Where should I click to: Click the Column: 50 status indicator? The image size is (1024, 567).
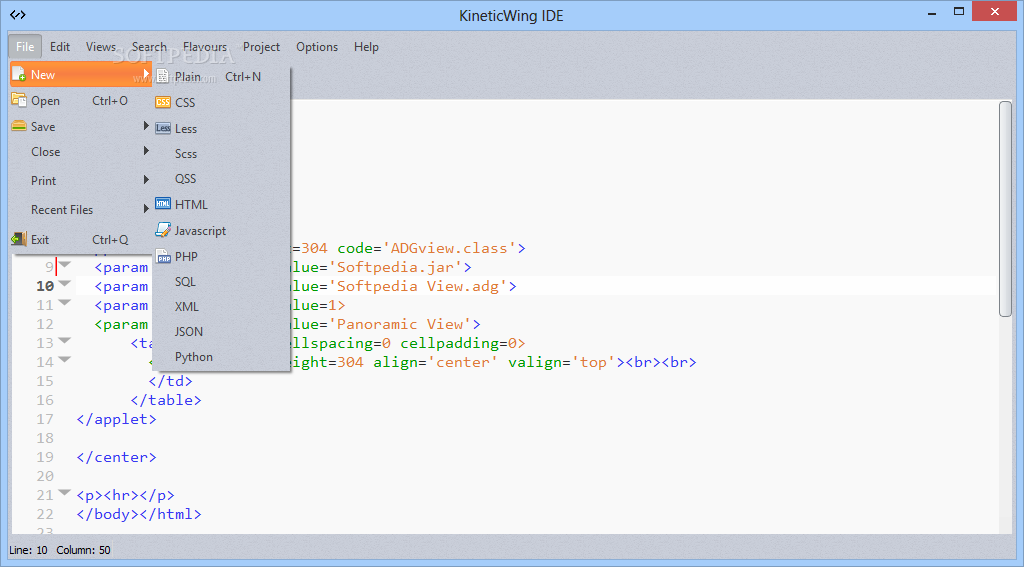point(83,550)
